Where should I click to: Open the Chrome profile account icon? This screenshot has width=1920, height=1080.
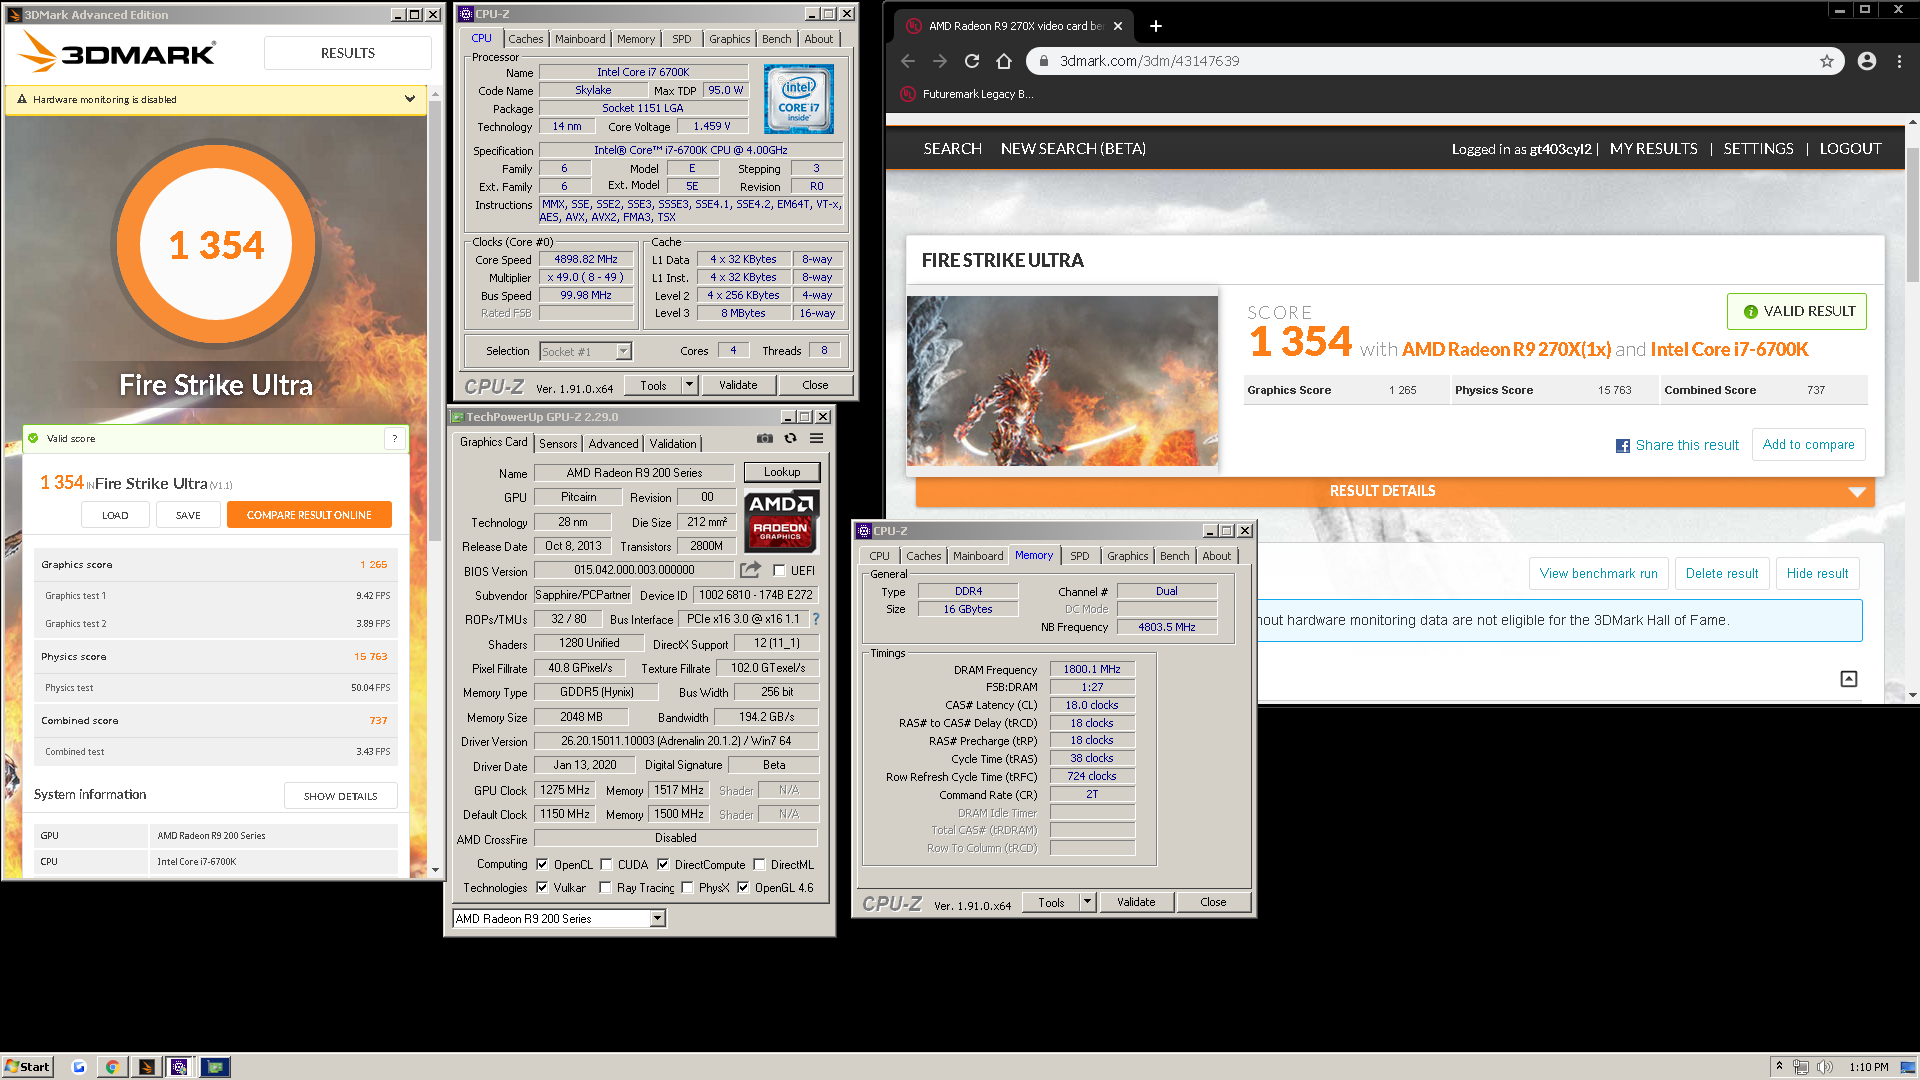tap(1867, 61)
